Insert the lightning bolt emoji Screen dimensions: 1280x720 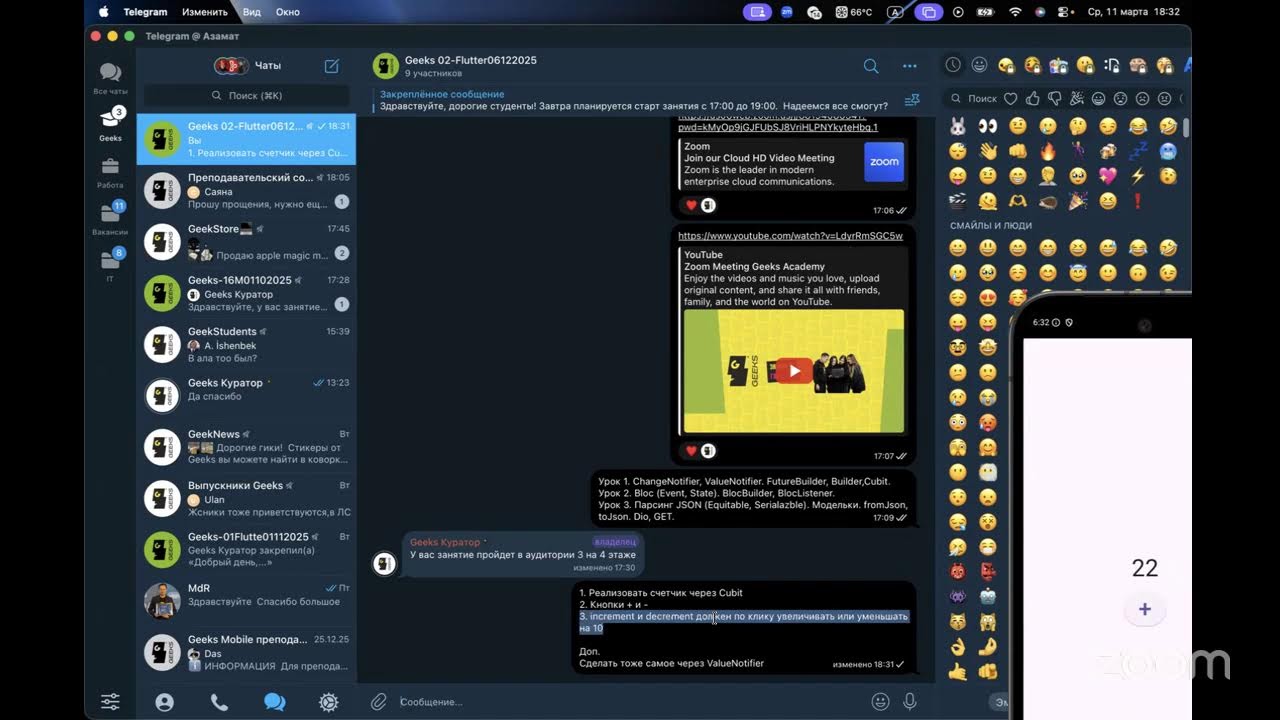pos(1137,176)
